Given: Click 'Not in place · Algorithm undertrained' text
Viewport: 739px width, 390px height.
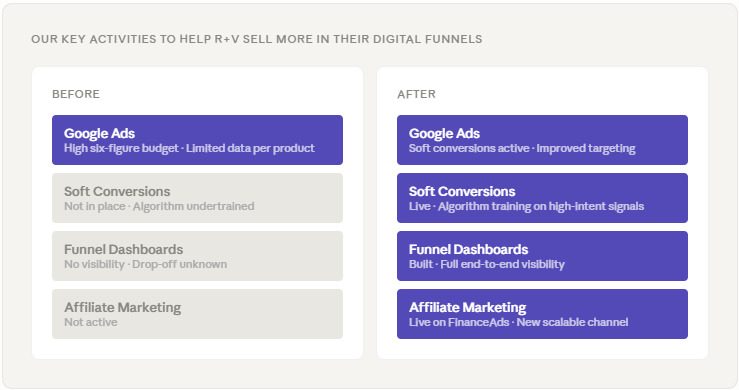Looking at the screenshot, I should (x=159, y=207).
